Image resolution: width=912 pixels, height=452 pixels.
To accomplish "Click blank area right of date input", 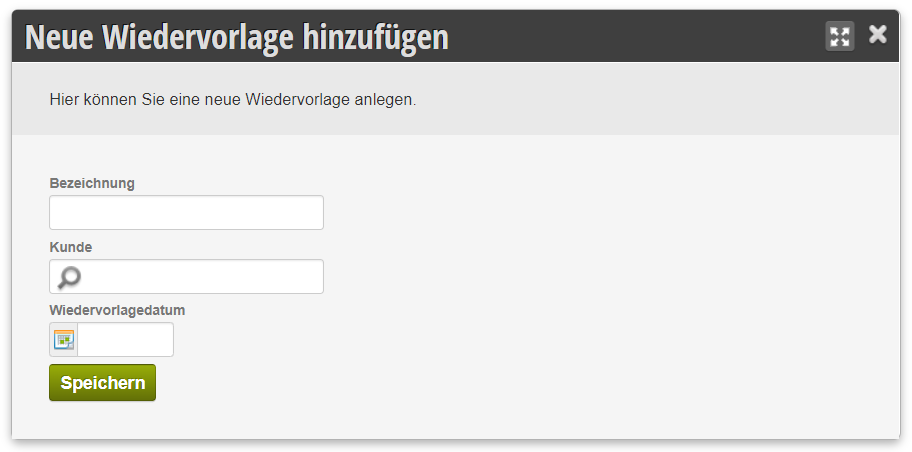I will click(523, 340).
